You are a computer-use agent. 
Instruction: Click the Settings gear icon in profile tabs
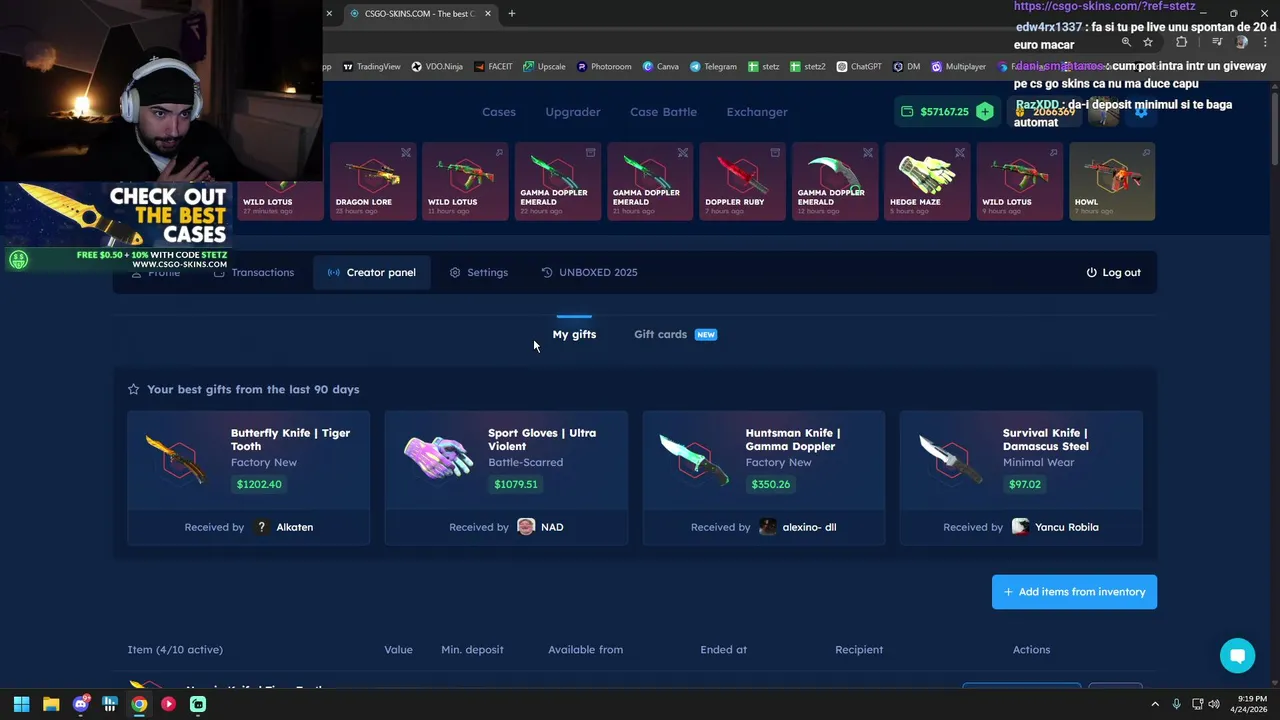click(x=455, y=272)
